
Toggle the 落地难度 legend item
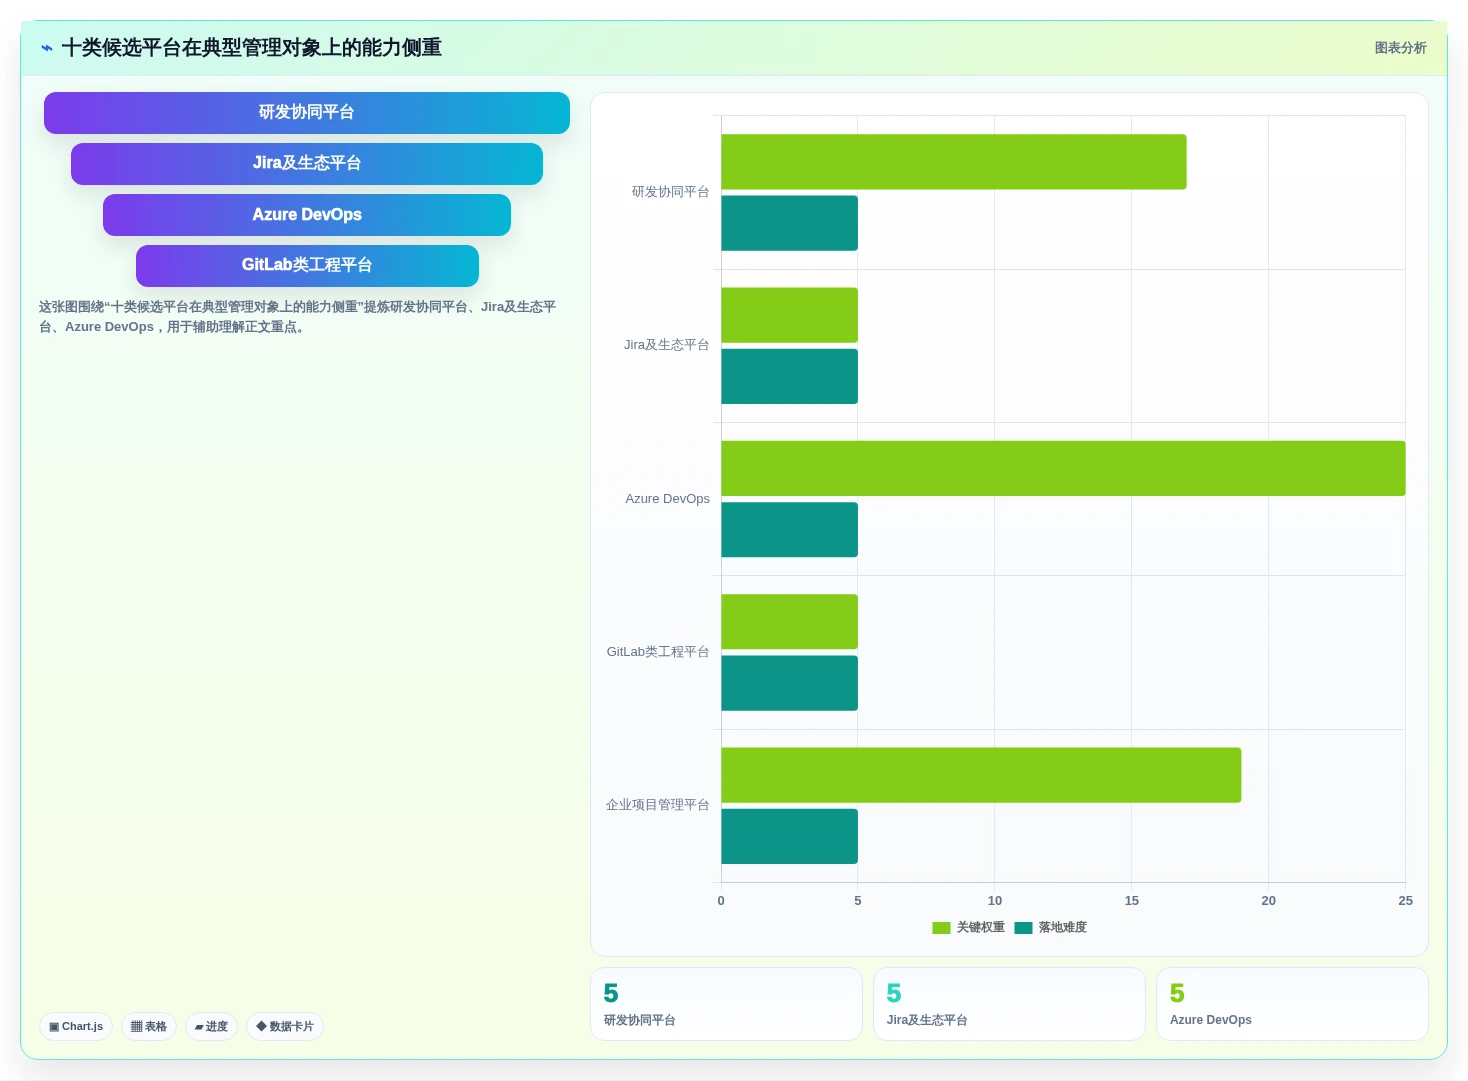[x=1050, y=927]
